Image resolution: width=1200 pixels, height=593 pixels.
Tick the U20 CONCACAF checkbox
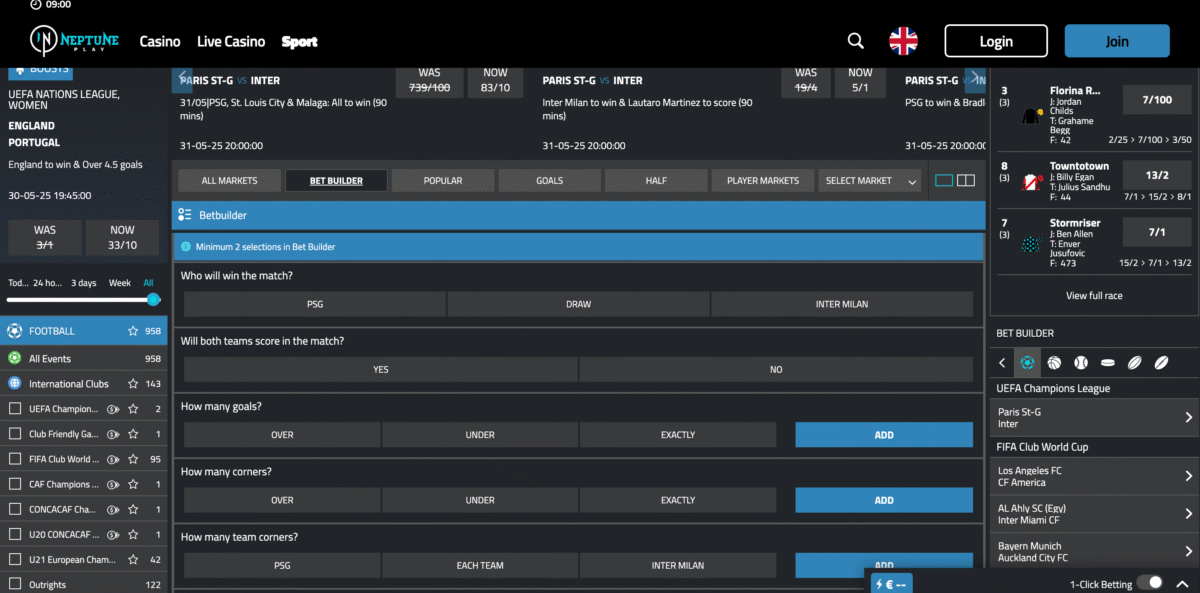click(14, 535)
